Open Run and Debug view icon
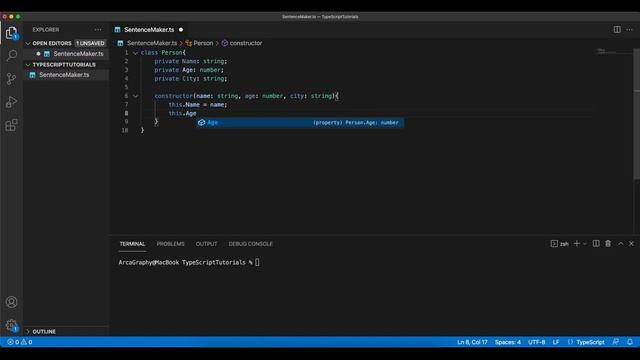 11,102
